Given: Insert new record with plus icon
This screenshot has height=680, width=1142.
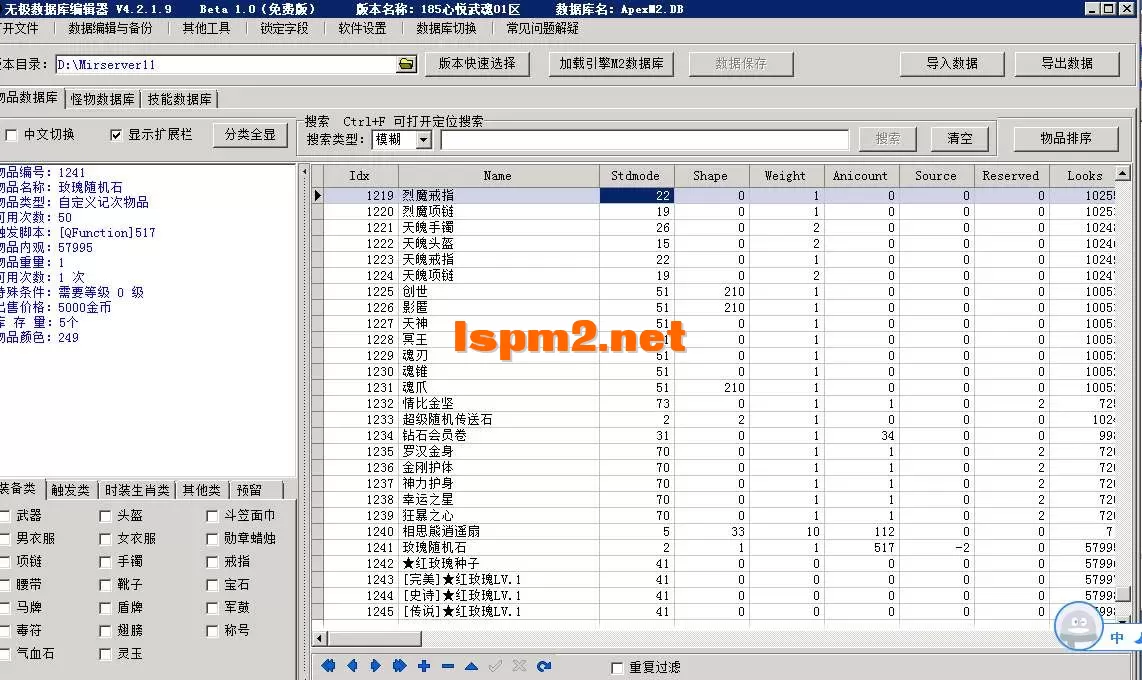Looking at the screenshot, I should click(424, 665).
